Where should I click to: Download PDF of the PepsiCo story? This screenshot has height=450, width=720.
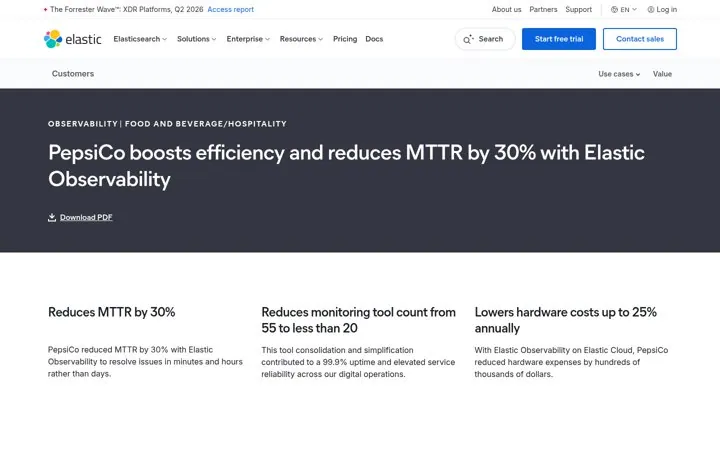pyautogui.click(x=86, y=217)
